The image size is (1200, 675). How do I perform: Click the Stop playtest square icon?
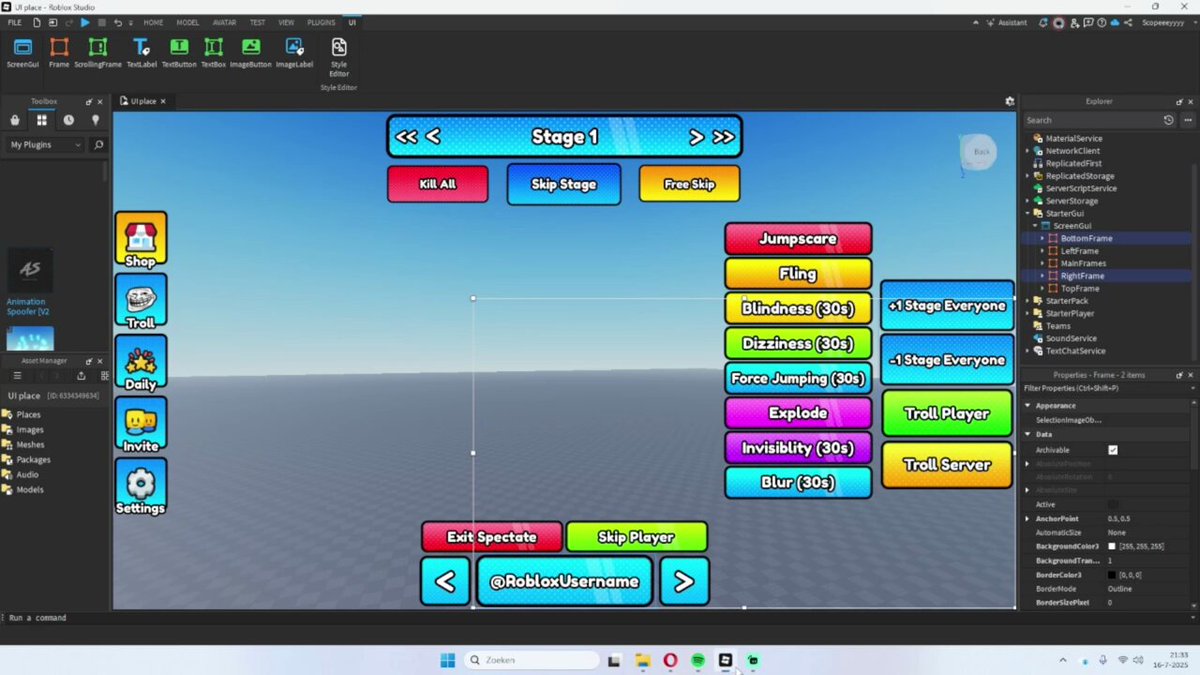(x=101, y=22)
